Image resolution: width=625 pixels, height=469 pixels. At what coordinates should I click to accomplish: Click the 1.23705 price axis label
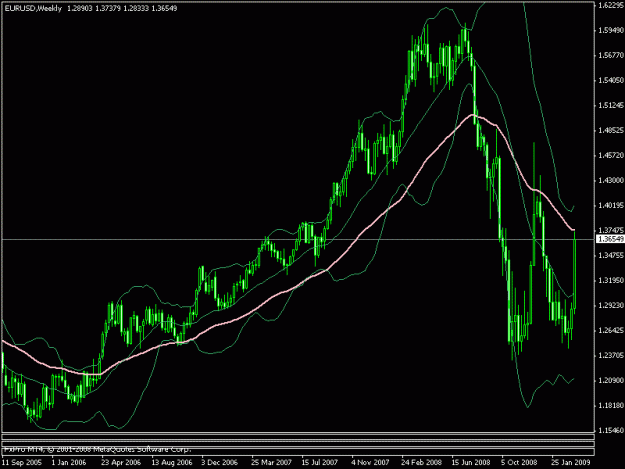(611, 355)
